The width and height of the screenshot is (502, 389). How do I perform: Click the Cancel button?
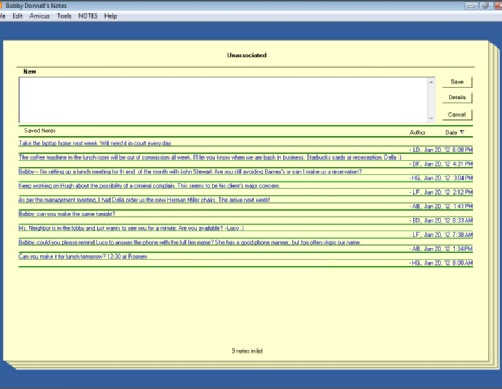pyautogui.click(x=457, y=115)
